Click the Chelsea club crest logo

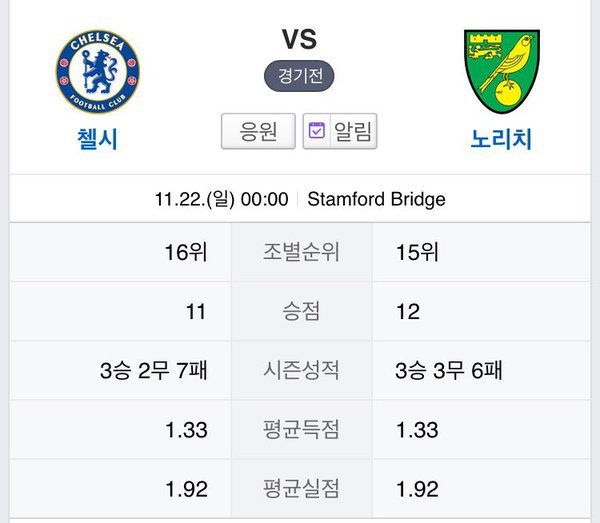(98, 70)
